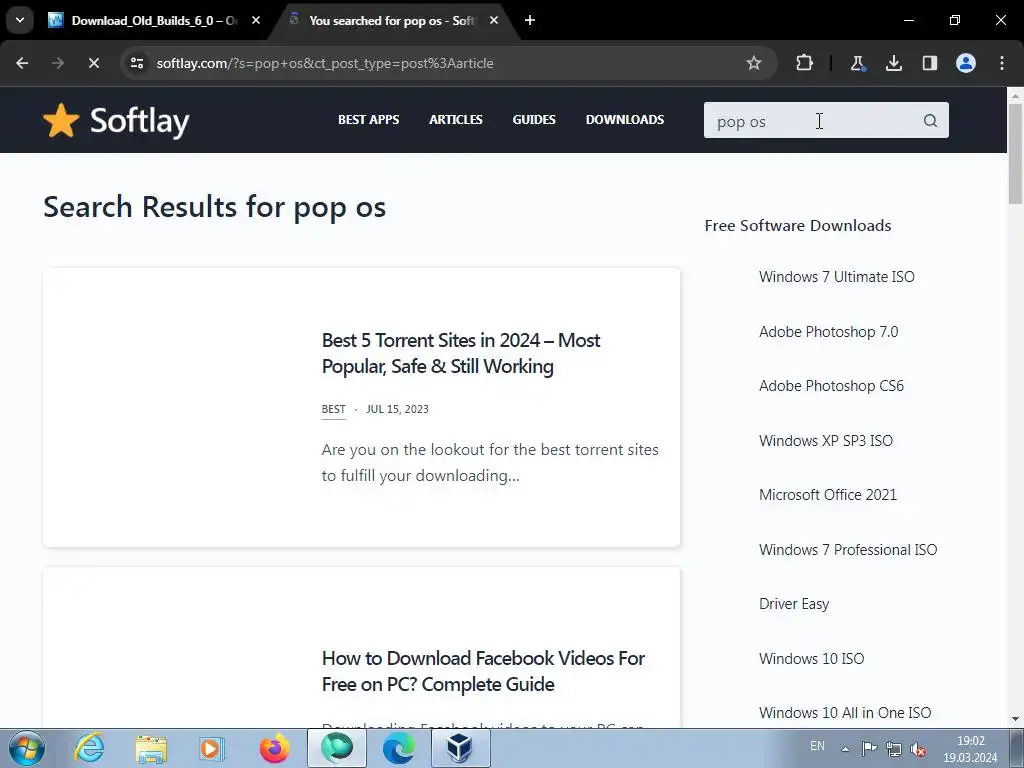Open network tray icon
Image resolution: width=1024 pixels, height=768 pixels.
point(894,749)
